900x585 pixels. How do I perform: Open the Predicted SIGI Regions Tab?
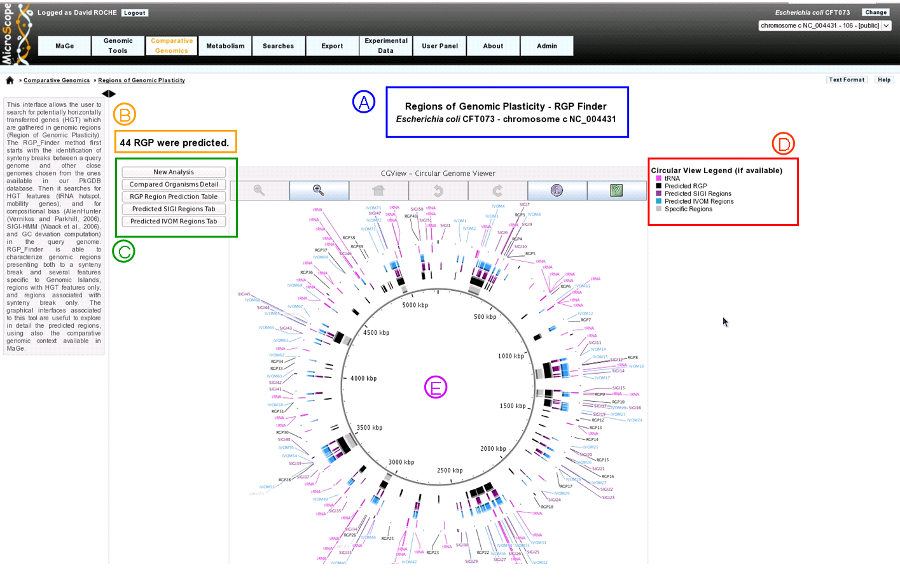point(174,209)
